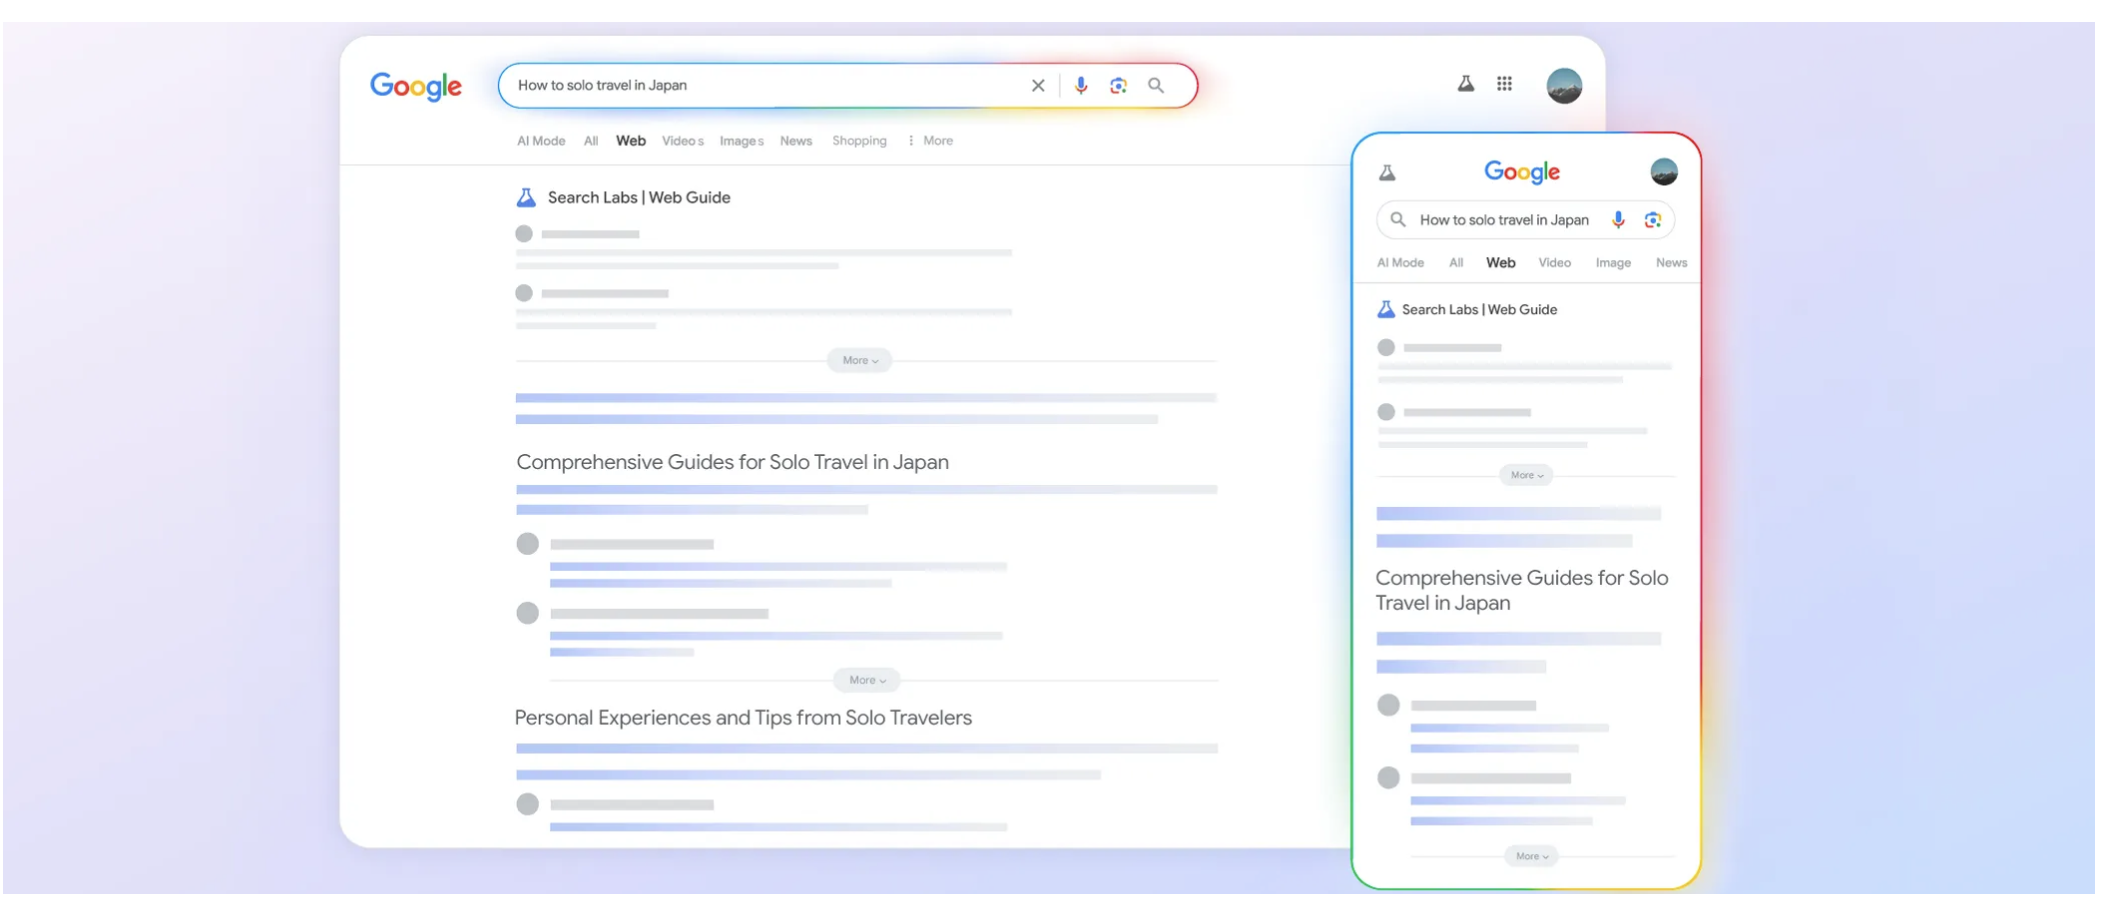Screen dimensions: 2108x902
Task: Switch to the AI Mode tab
Action: [540, 141]
